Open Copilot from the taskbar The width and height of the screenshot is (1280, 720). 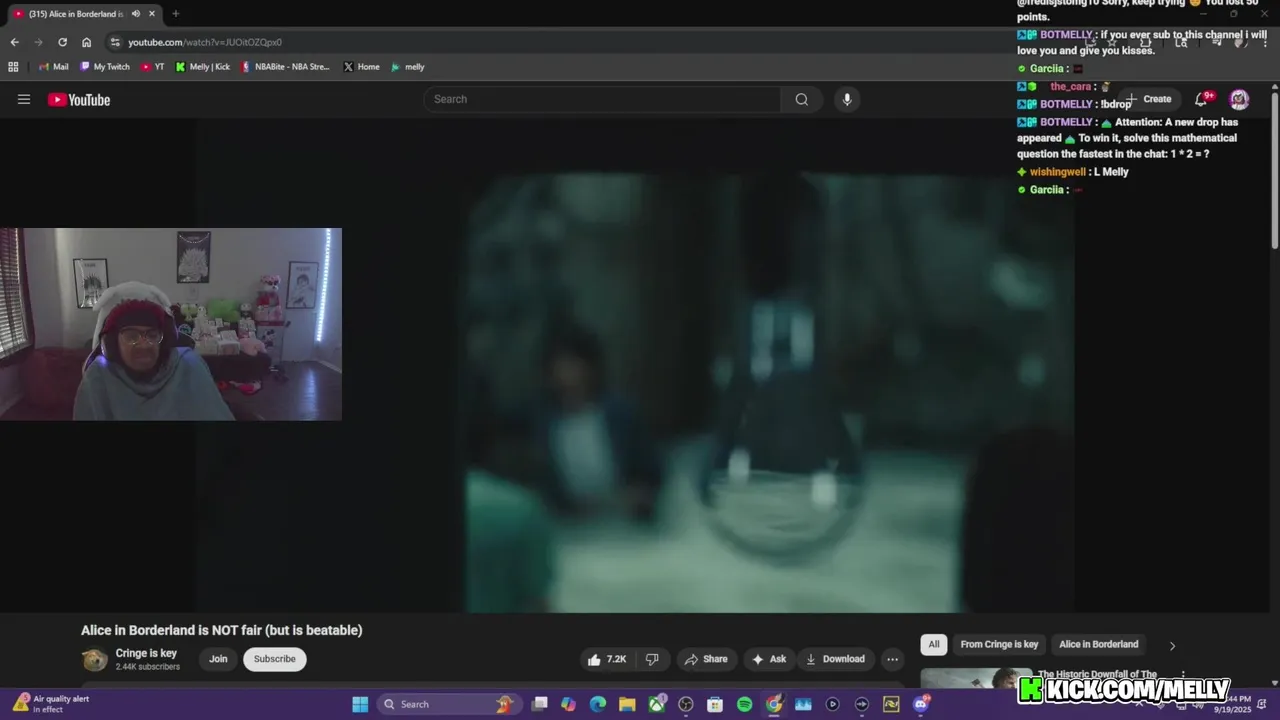[x=568, y=704]
